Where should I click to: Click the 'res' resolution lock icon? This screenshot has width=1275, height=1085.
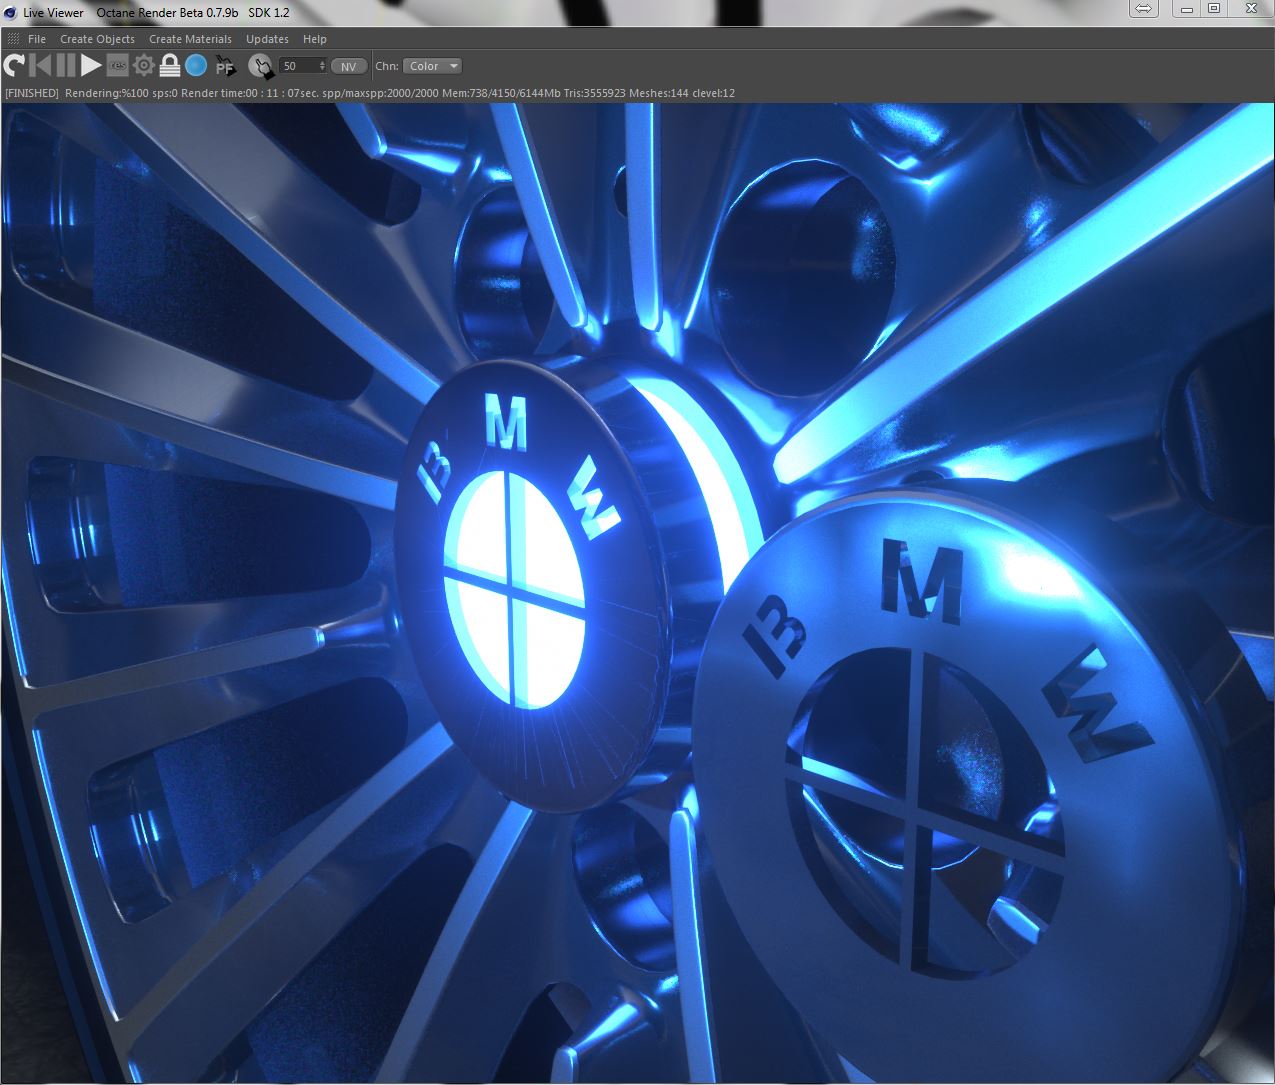(117, 66)
